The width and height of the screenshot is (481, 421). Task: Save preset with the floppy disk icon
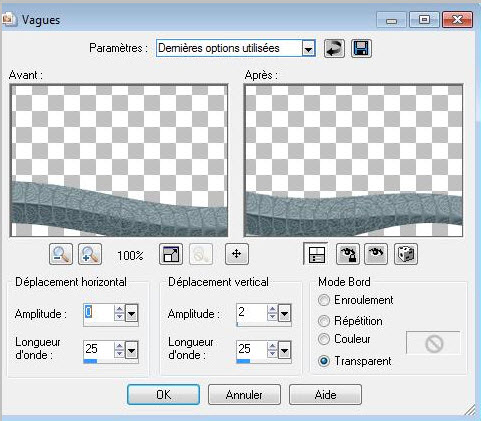coord(361,49)
